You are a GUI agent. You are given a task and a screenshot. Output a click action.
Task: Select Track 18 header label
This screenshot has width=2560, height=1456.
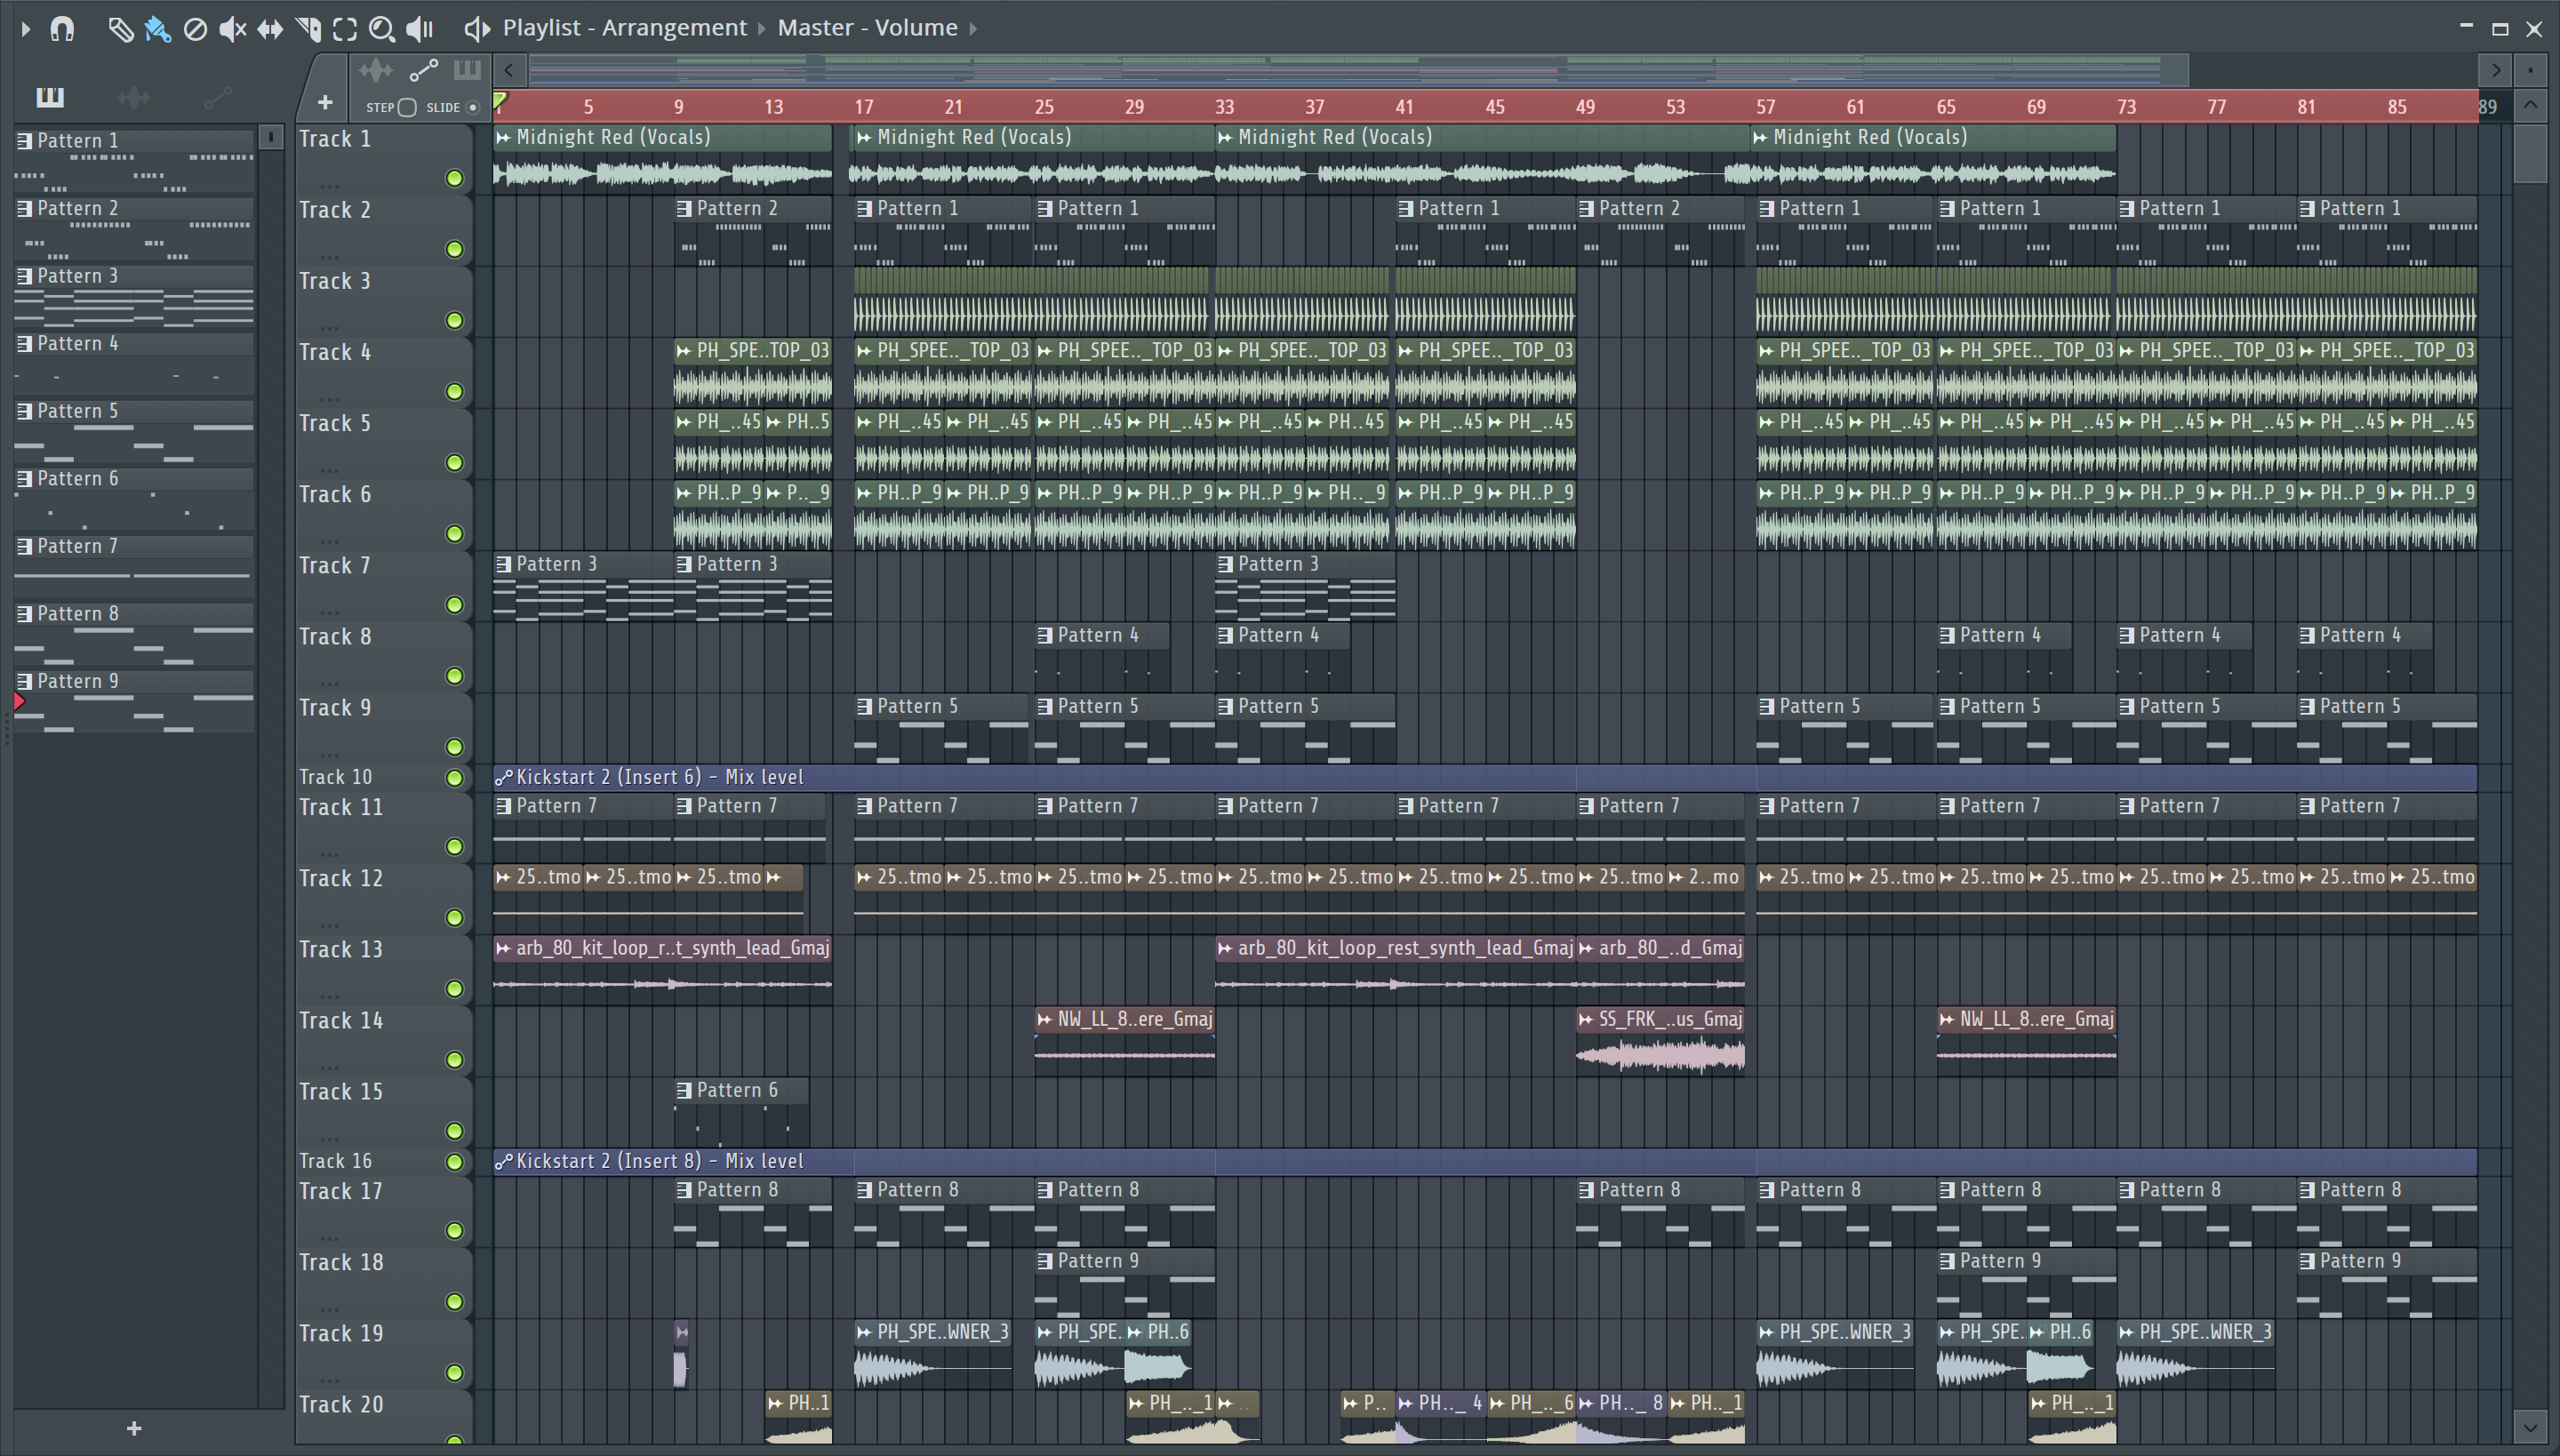(x=341, y=1263)
